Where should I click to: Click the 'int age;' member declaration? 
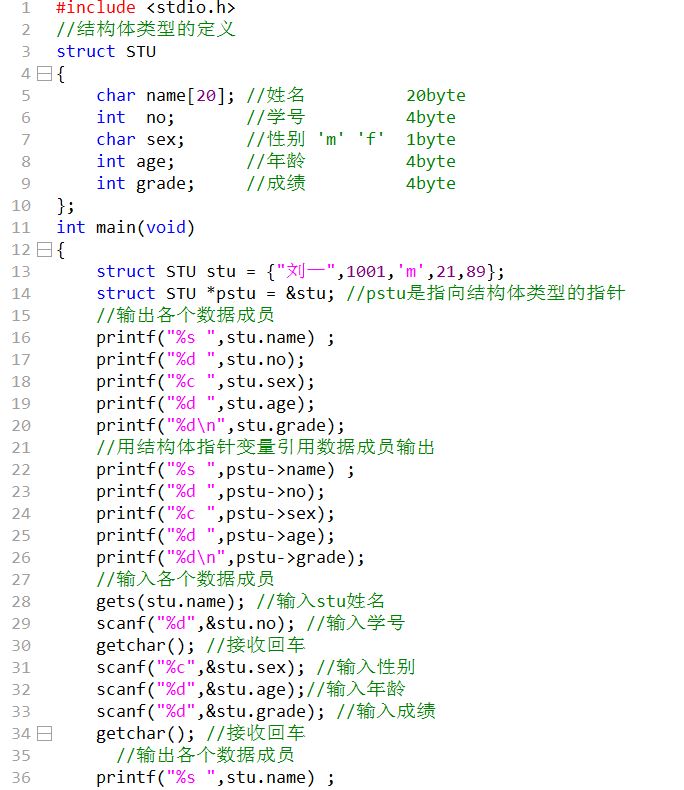coord(135,162)
